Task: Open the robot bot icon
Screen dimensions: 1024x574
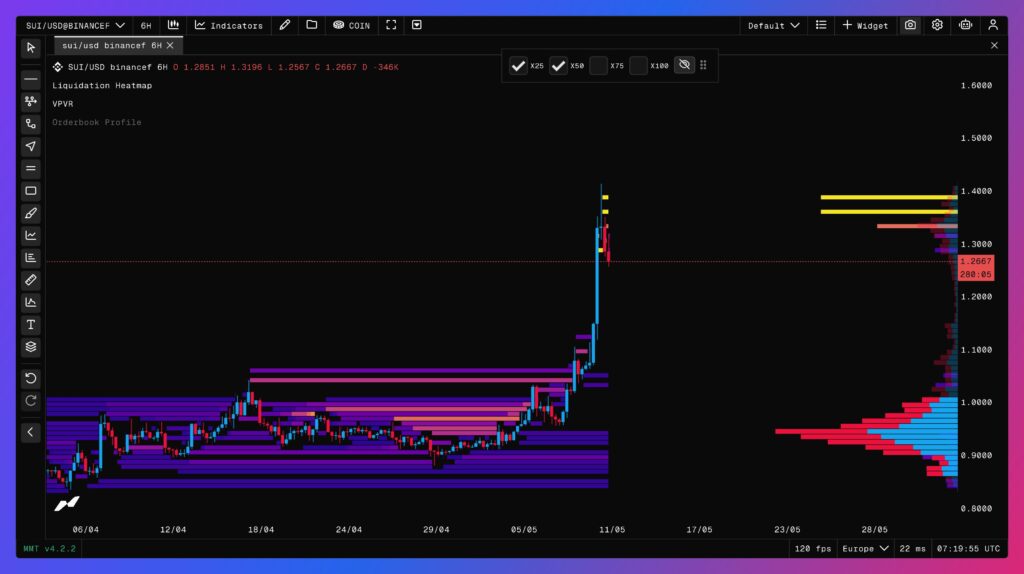Action: 965,25
